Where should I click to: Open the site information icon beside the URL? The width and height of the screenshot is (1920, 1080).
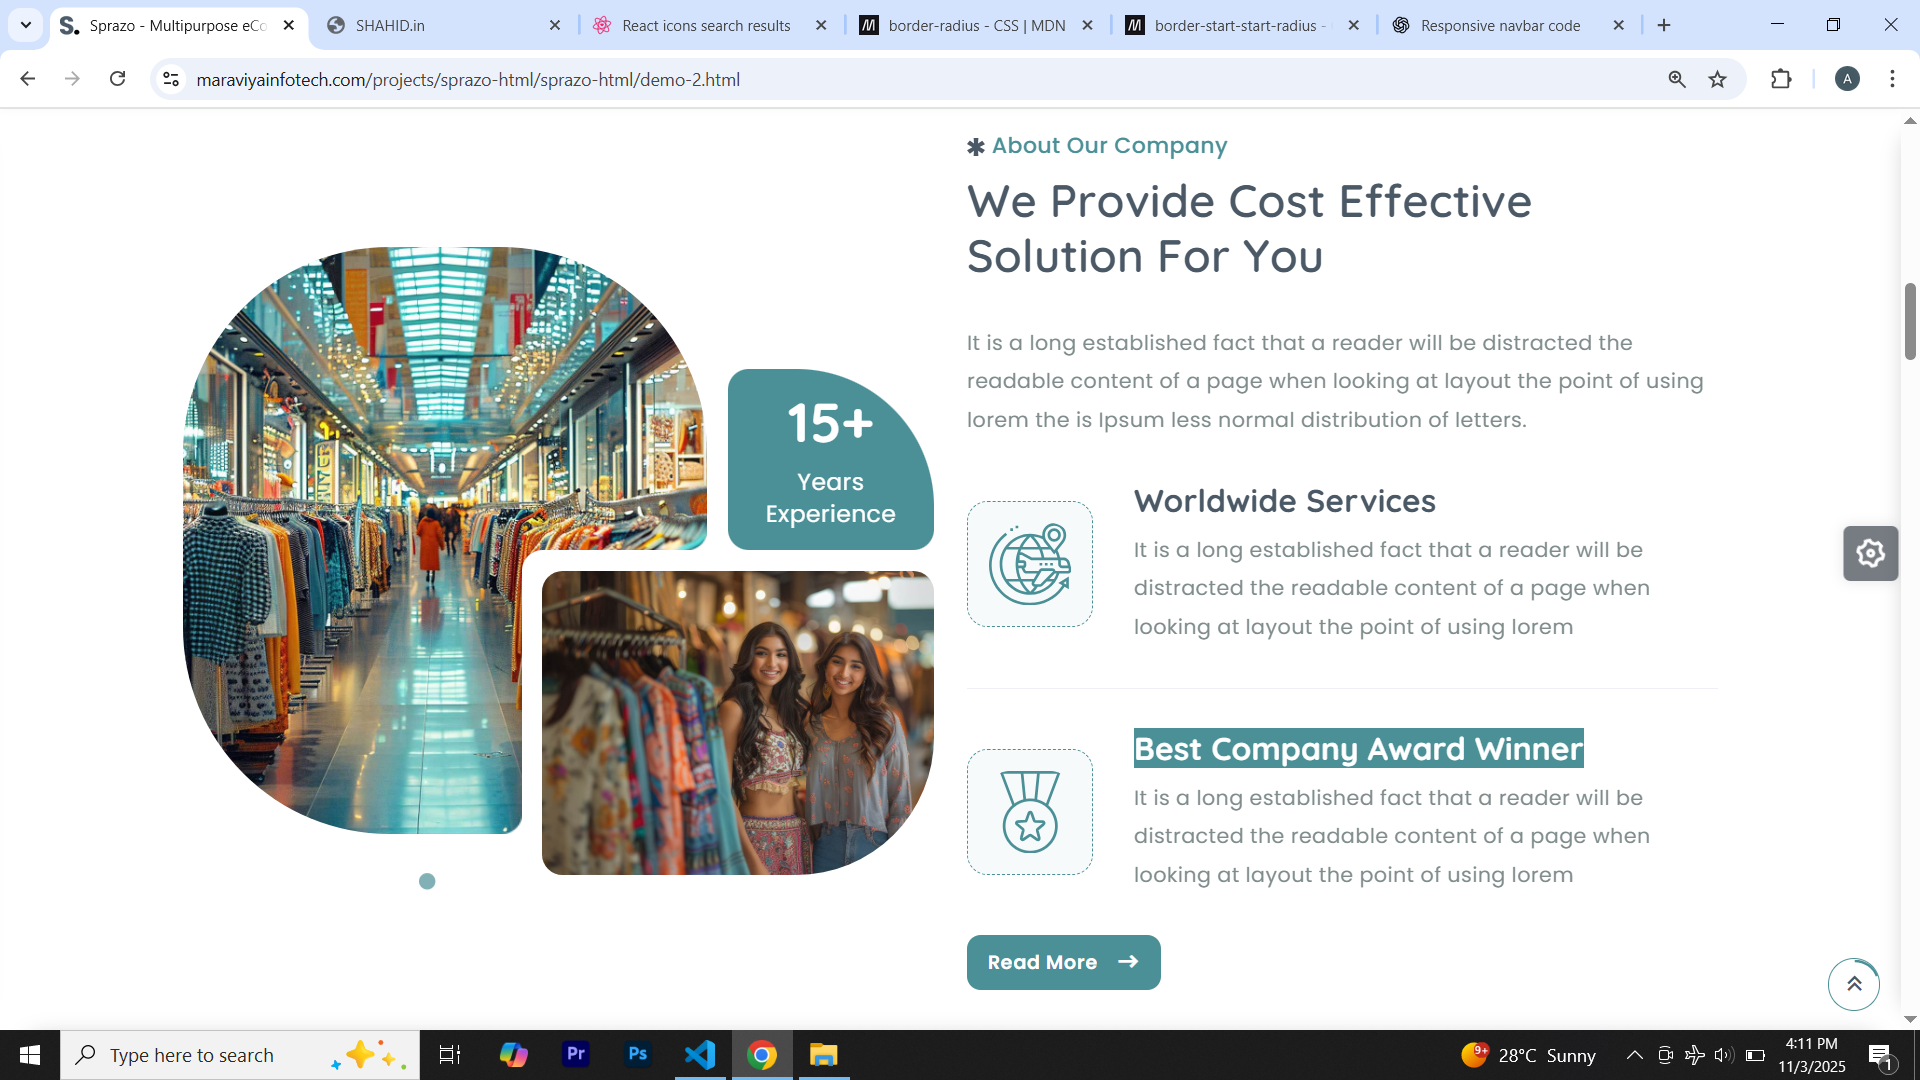click(x=171, y=79)
